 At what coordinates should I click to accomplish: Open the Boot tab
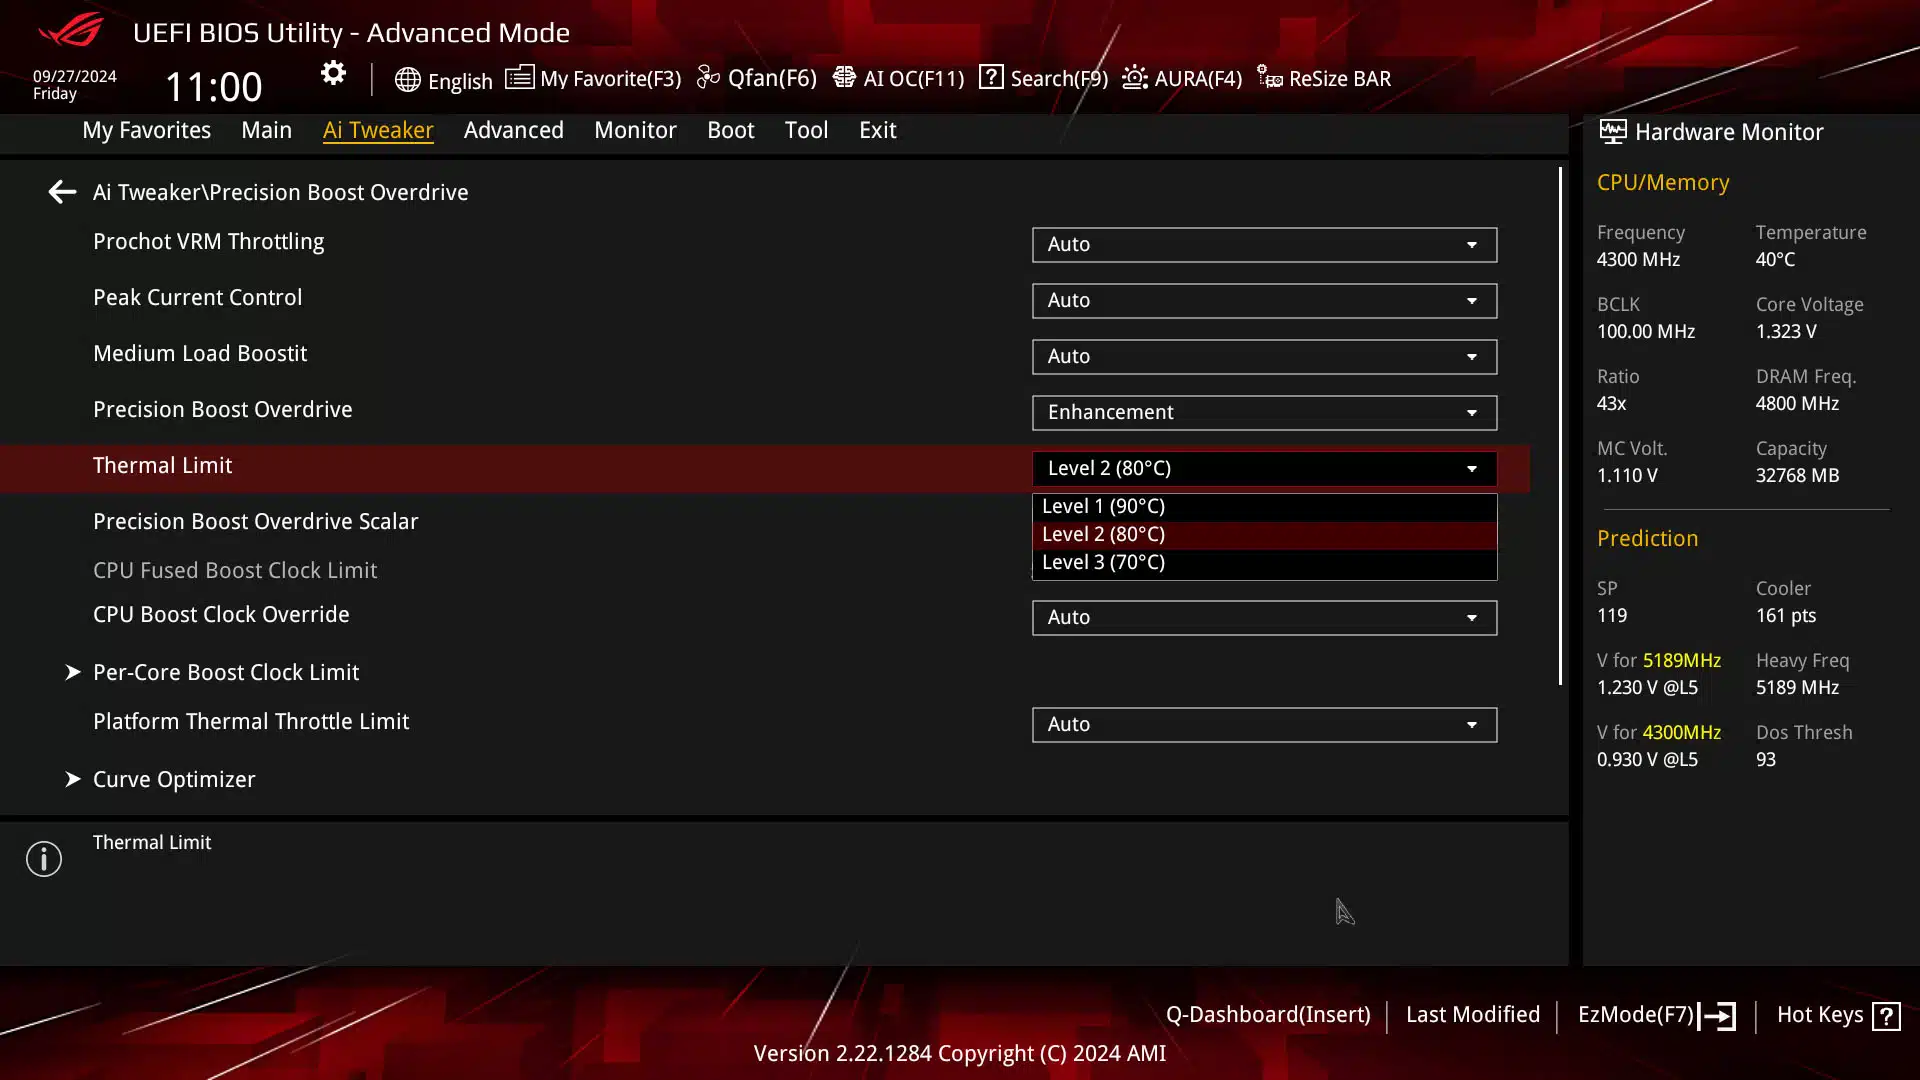[731, 130]
